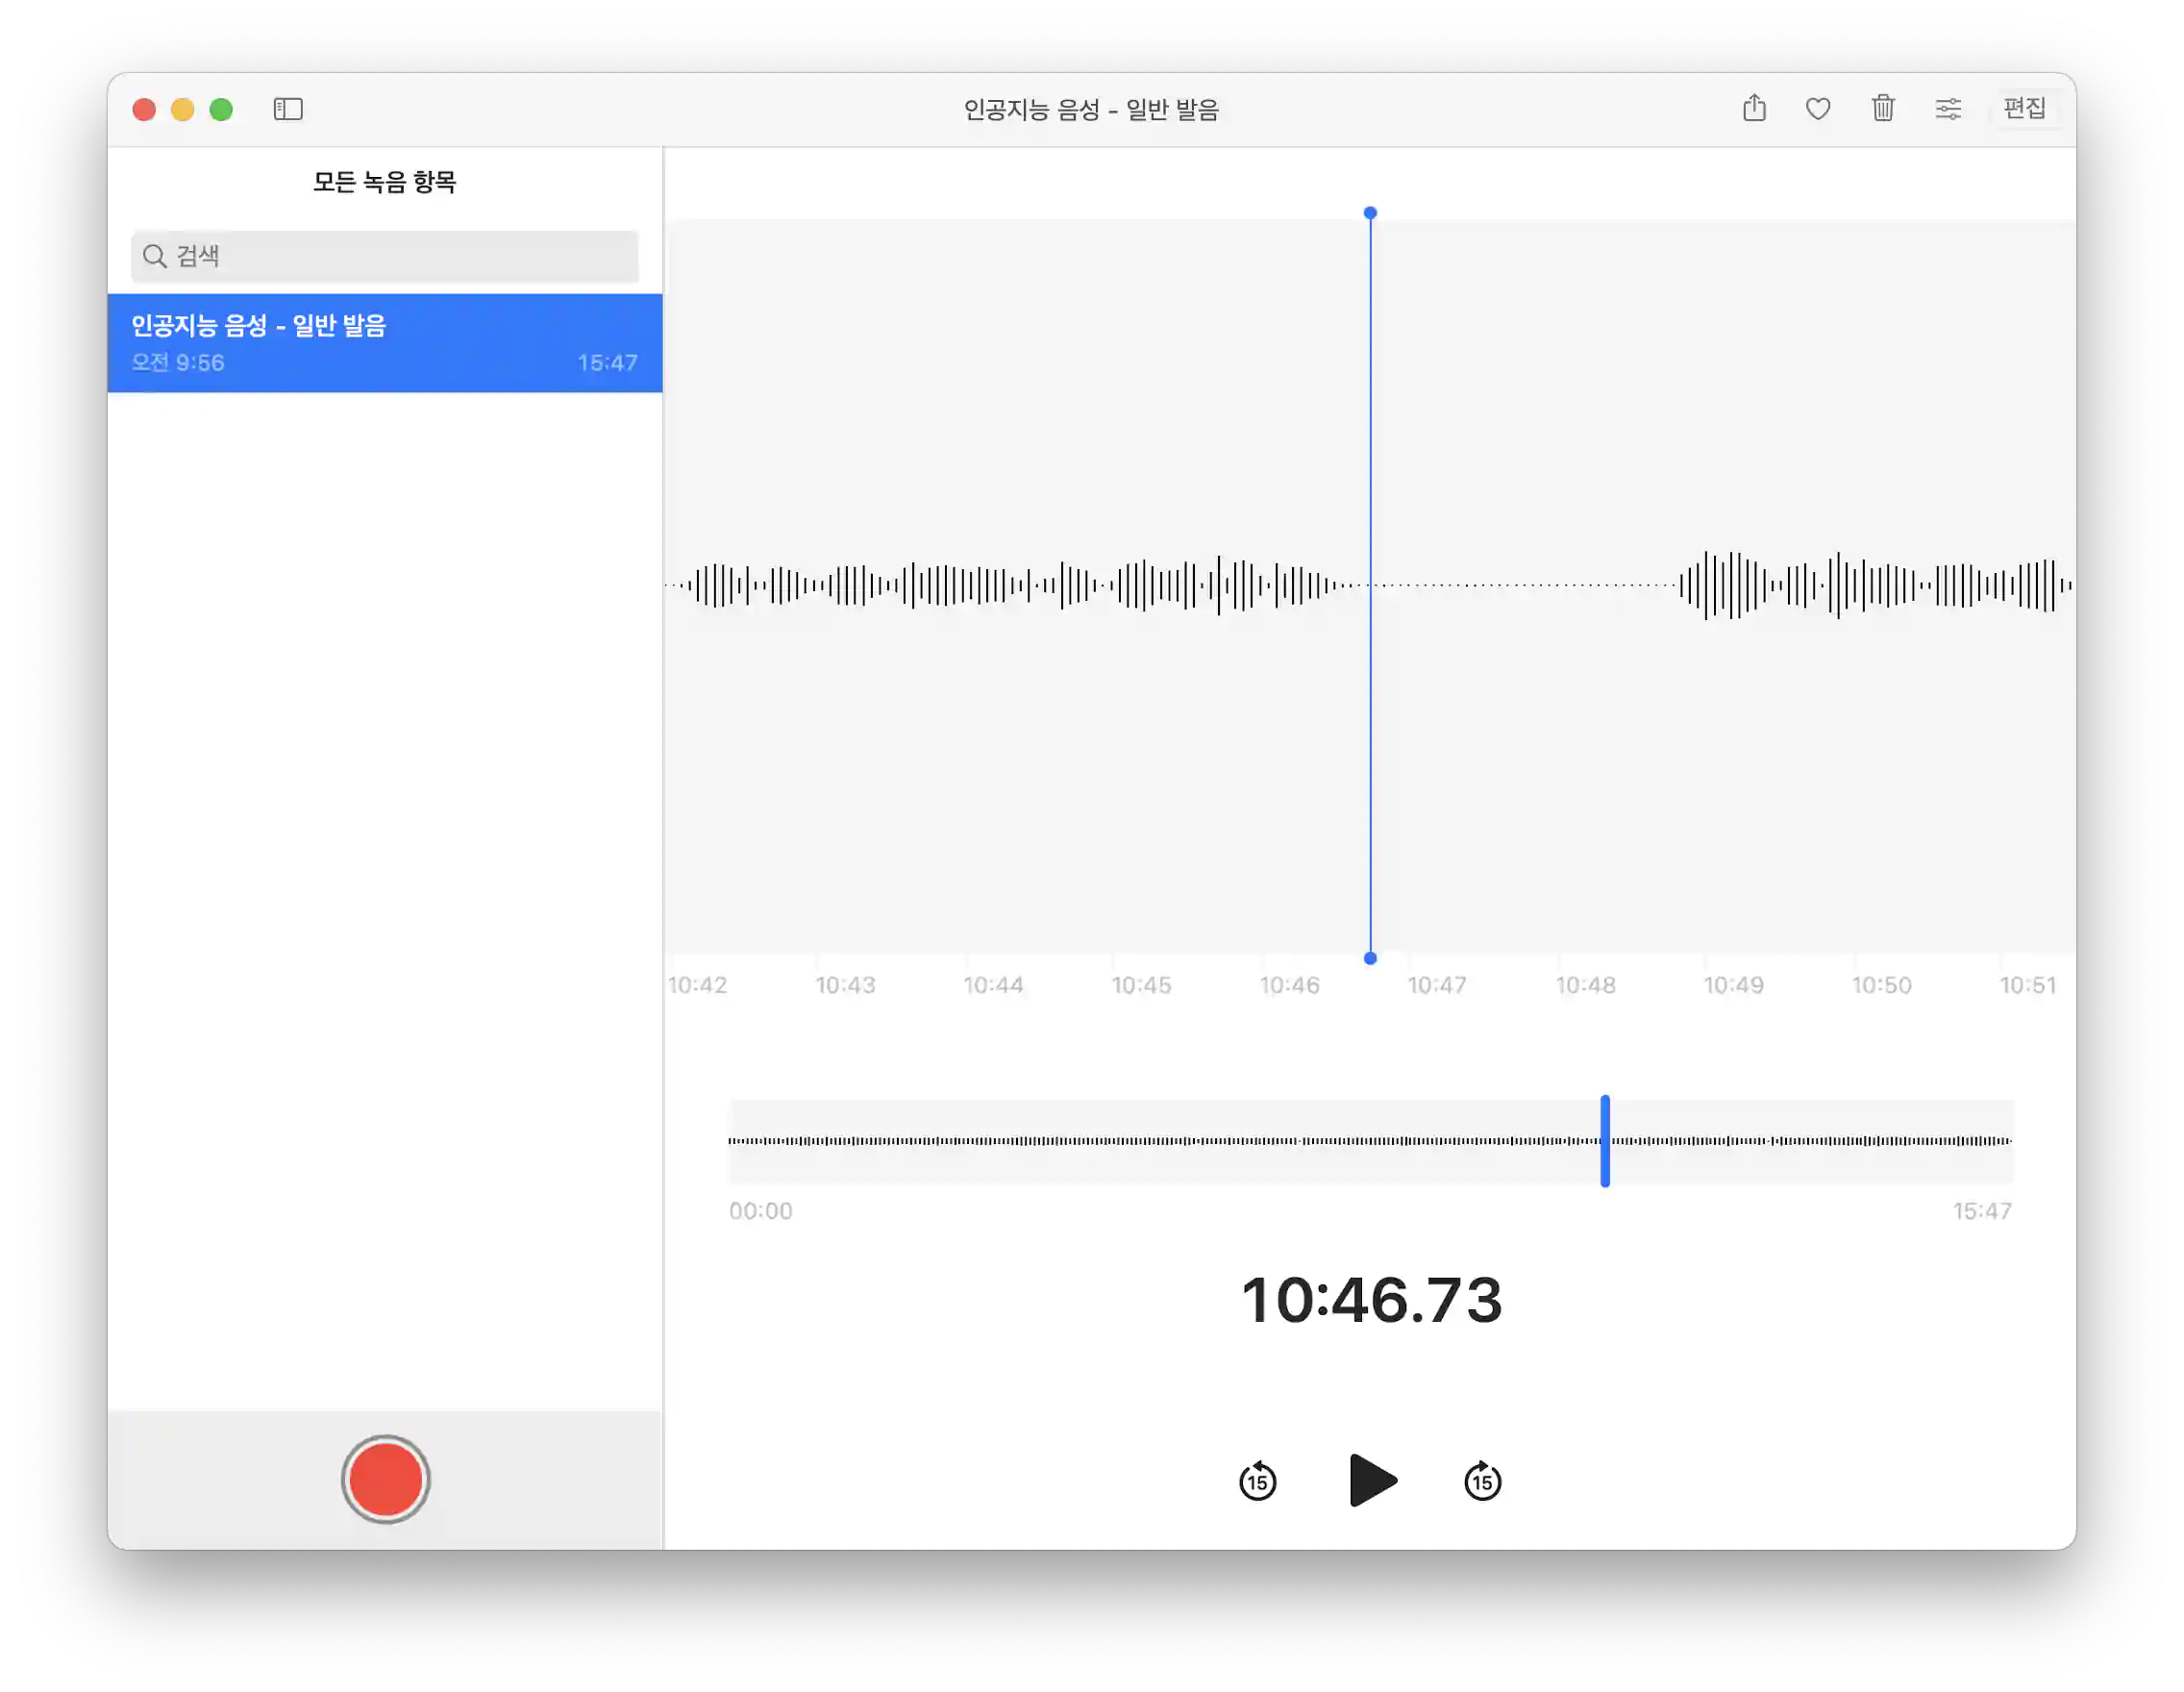This screenshot has width=2184, height=1692.
Task: Click the green full-screen window button
Action: pos(221,109)
